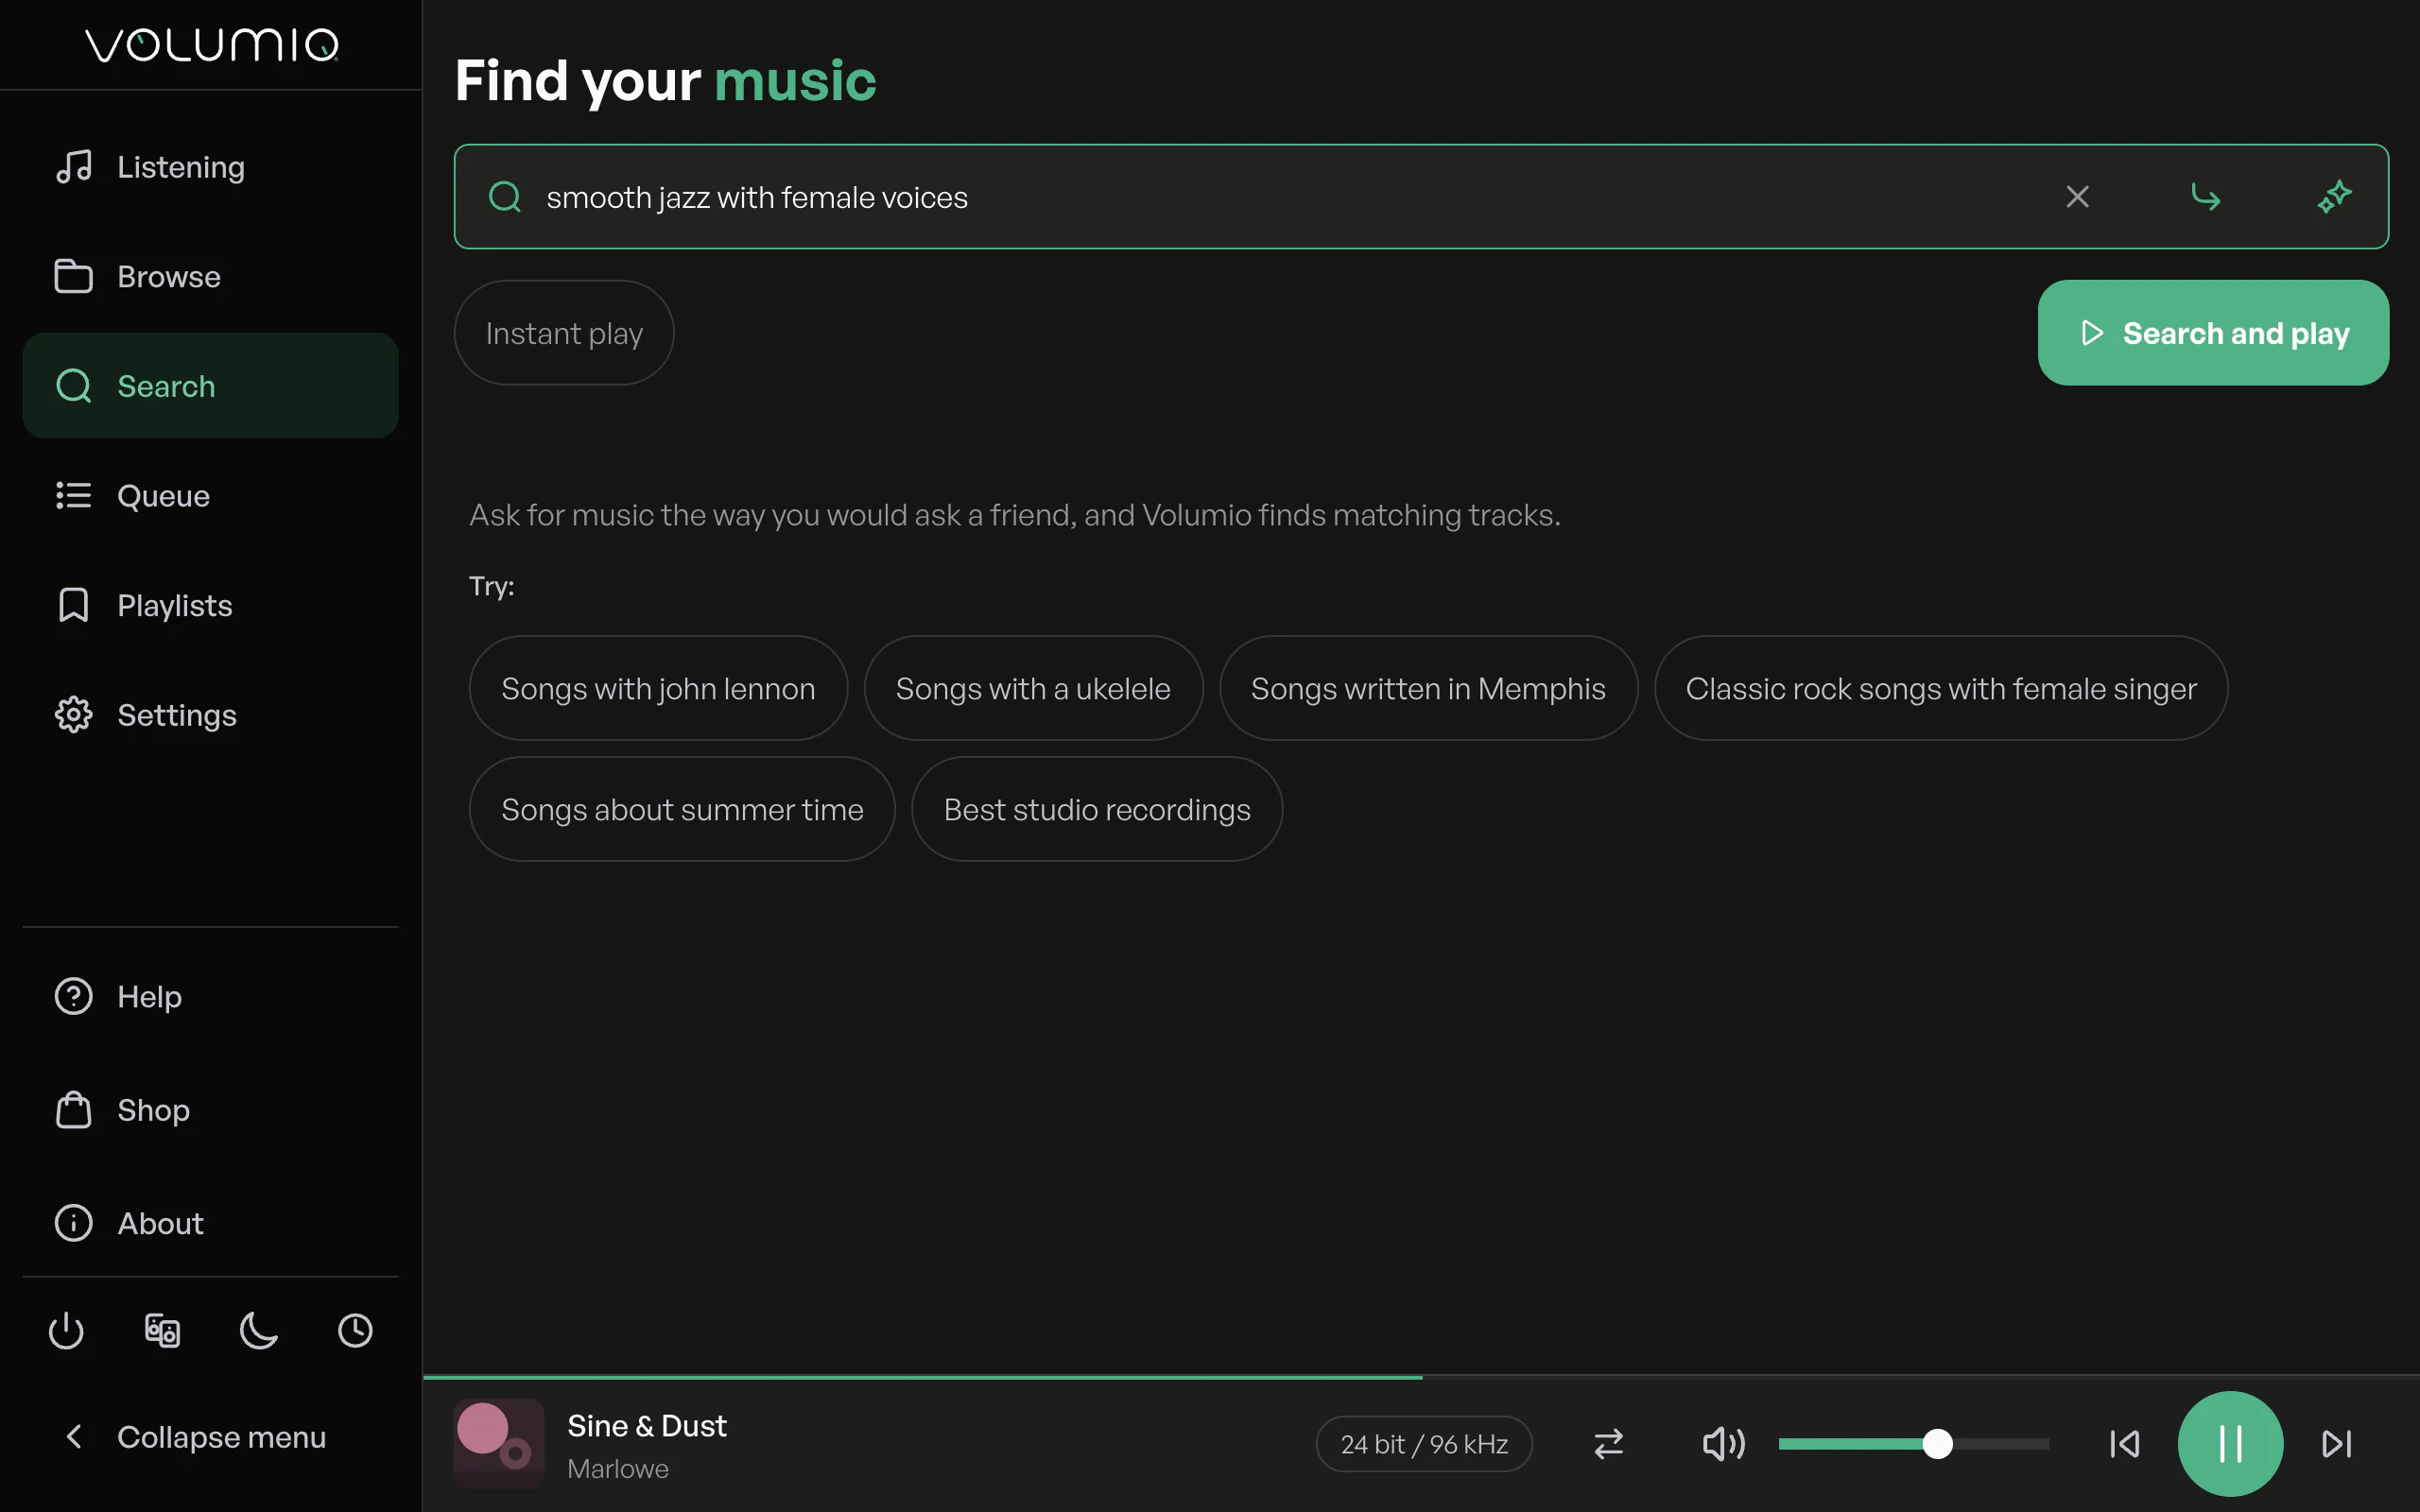Collapse the sidebar menu
The height and width of the screenshot is (1512, 2420).
tap(210, 1437)
